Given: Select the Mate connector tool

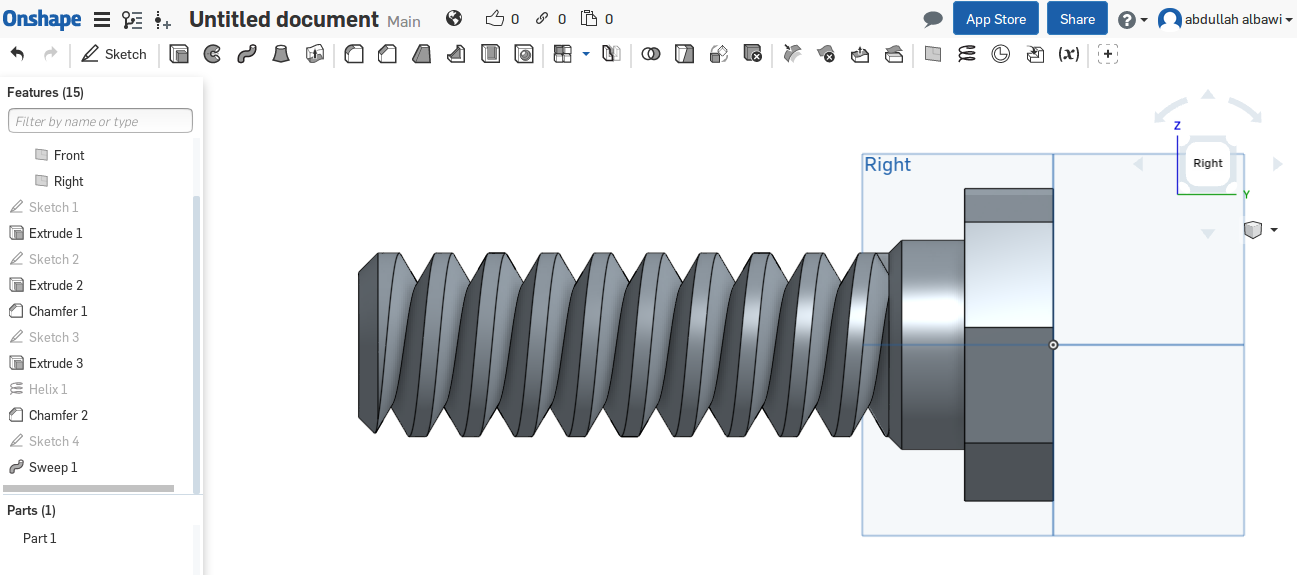Looking at the screenshot, I should [x=1001, y=54].
